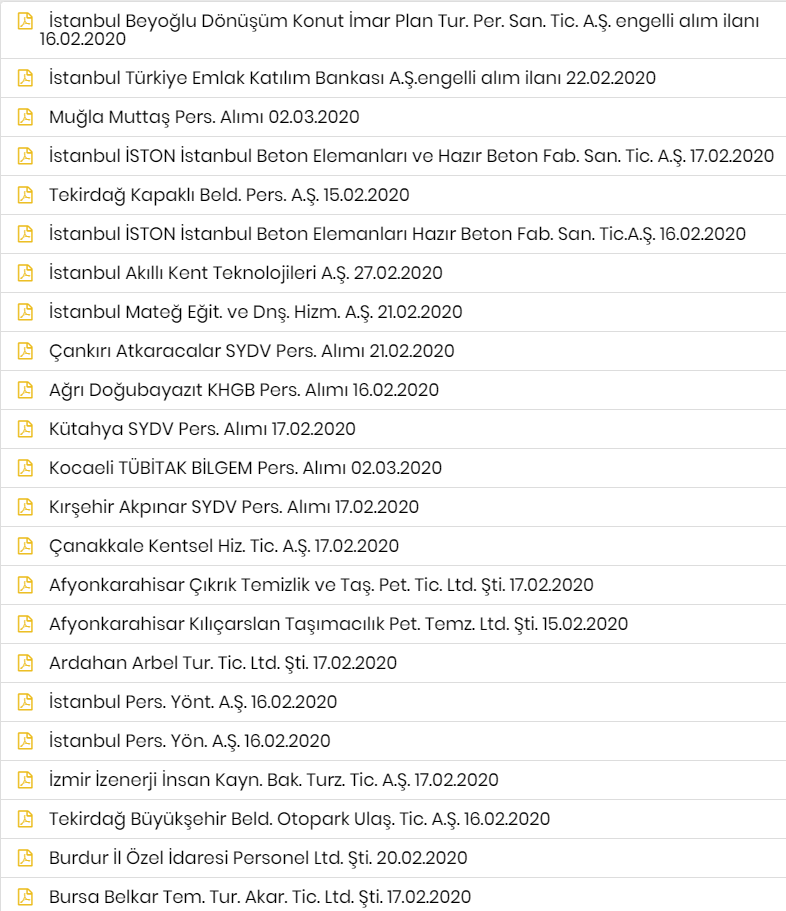
Task: Click PDF icon next to Muğla Muttaş
Action: pyautogui.click(x=25, y=117)
